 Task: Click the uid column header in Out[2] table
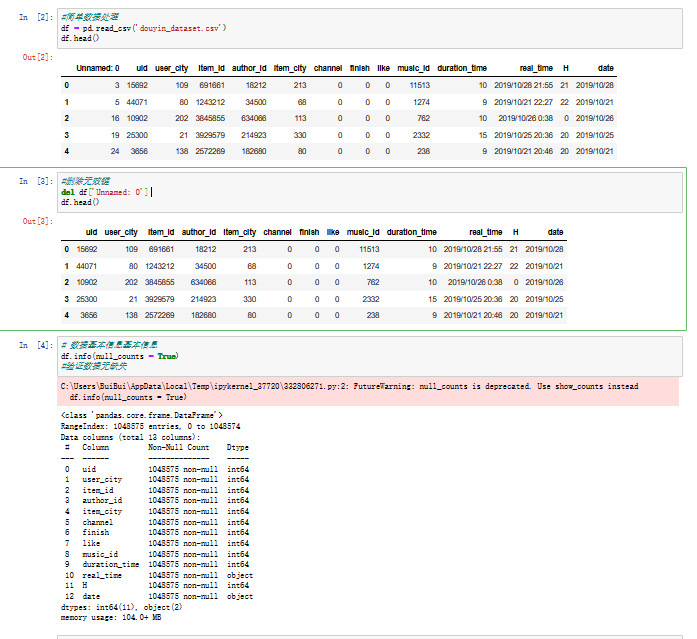coord(142,68)
